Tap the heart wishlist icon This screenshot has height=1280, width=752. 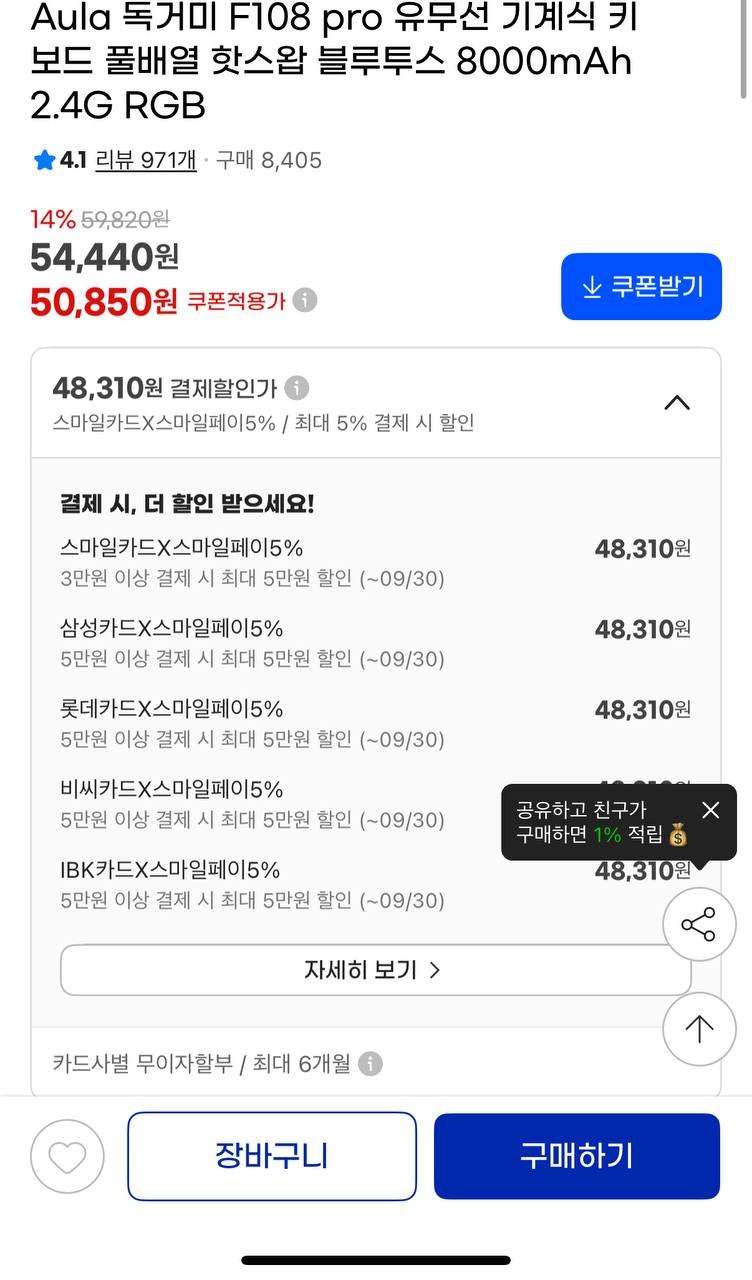(x=67, y=1157)
